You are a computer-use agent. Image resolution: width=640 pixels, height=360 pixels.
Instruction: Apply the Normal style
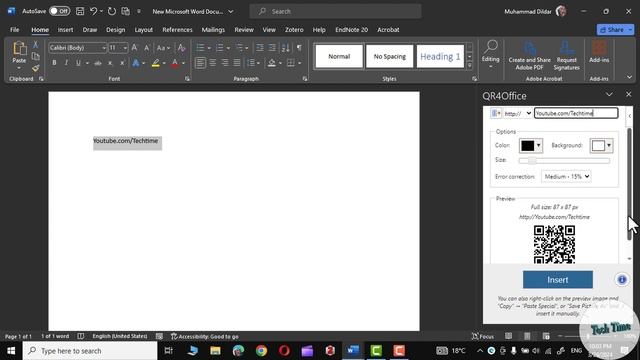pos(339,56)
